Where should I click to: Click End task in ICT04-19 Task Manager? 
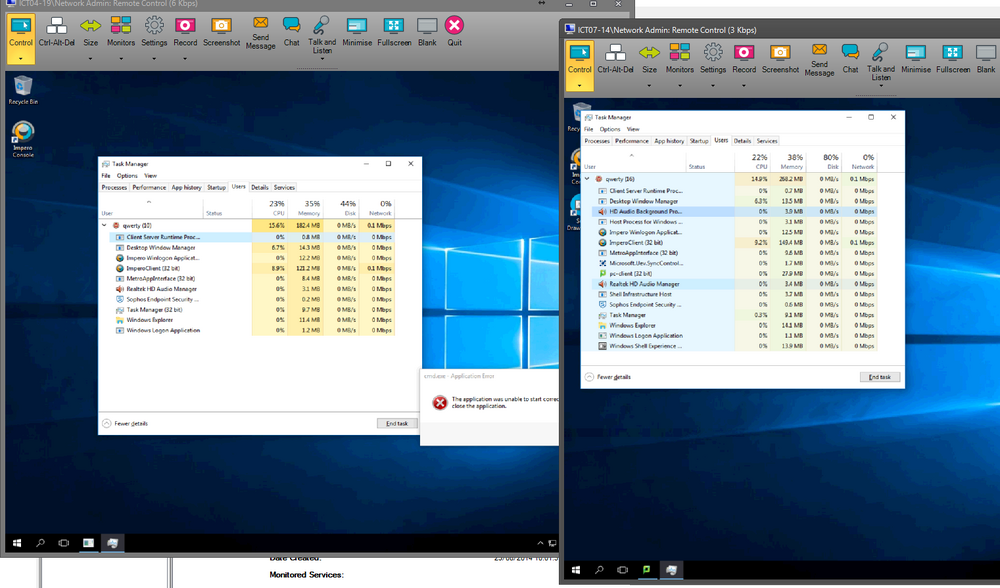pyautogui.click(x=397, y=423)
